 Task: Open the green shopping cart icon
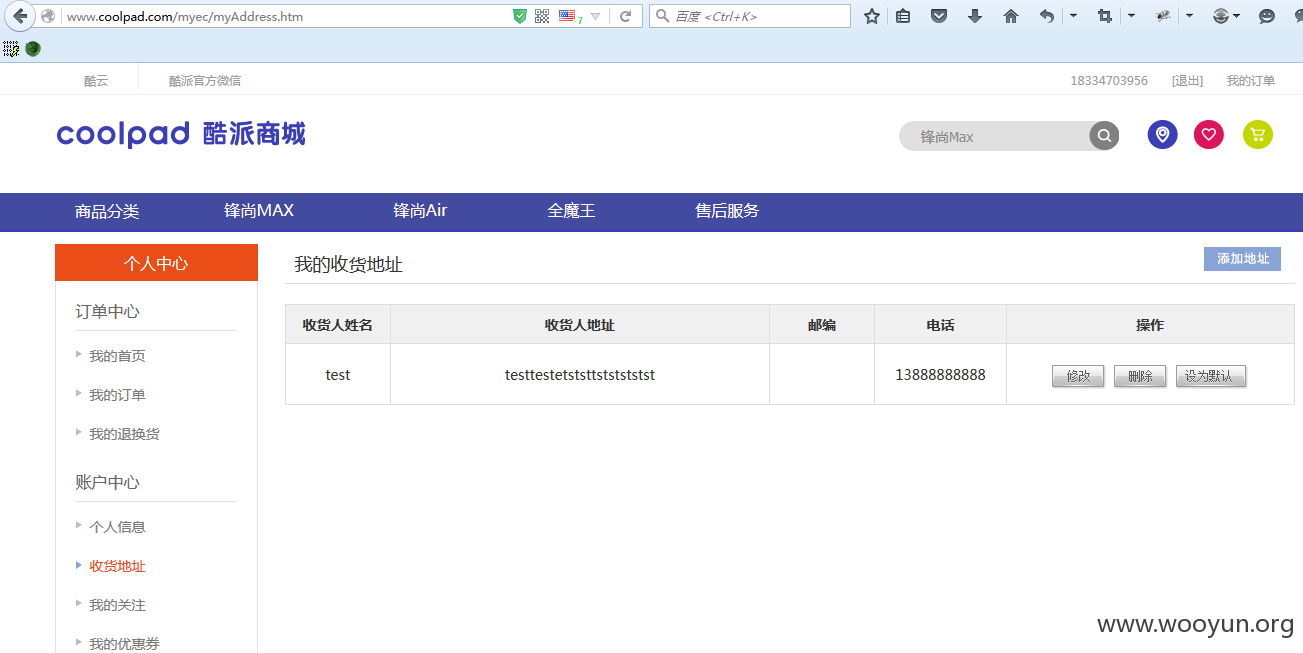click(x=1258, y=134)
